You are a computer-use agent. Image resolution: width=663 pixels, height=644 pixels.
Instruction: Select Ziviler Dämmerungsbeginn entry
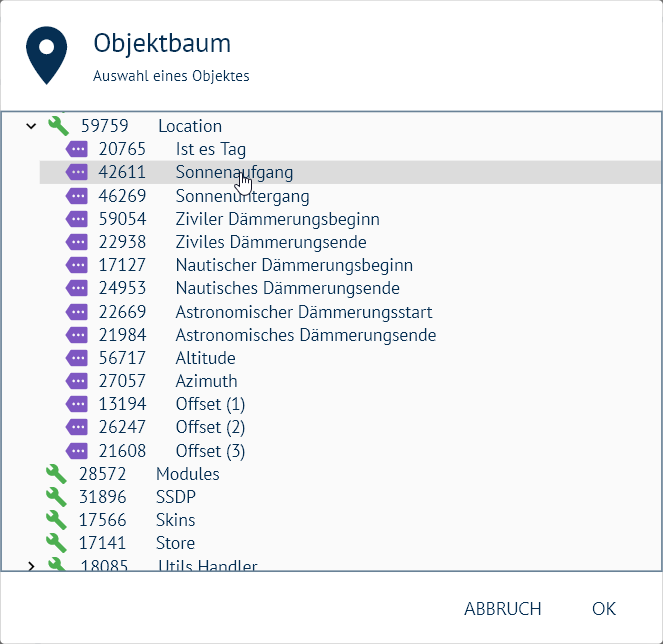click(x=277, y=219)
